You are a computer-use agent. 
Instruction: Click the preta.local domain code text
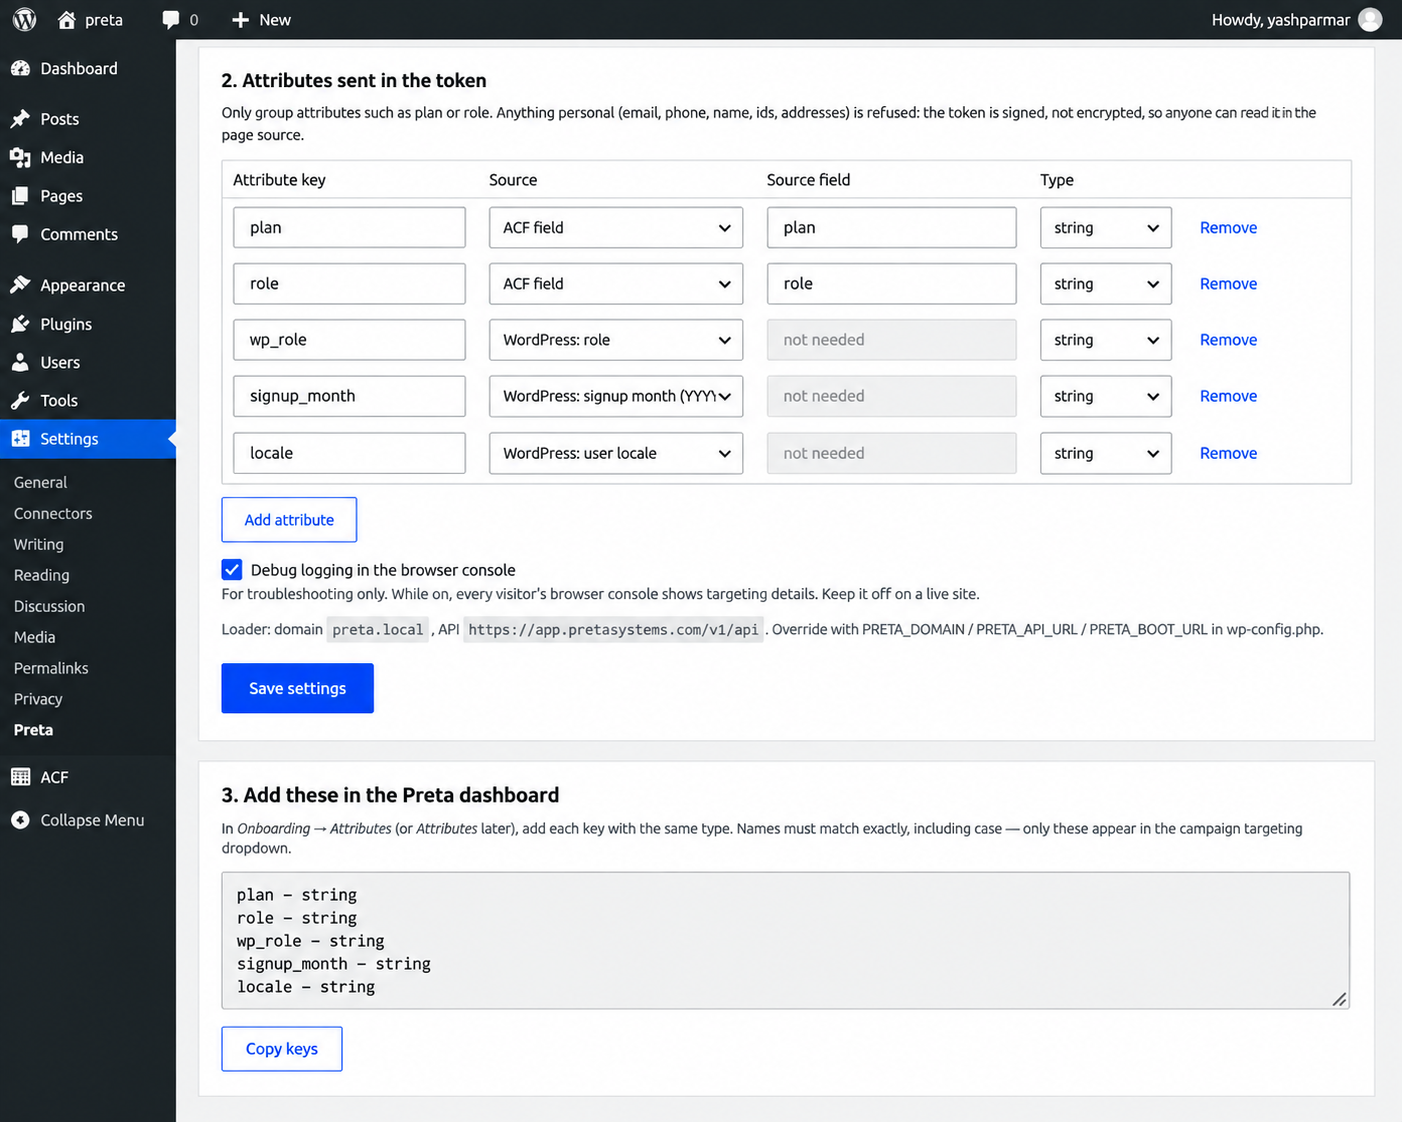(378, 629)
